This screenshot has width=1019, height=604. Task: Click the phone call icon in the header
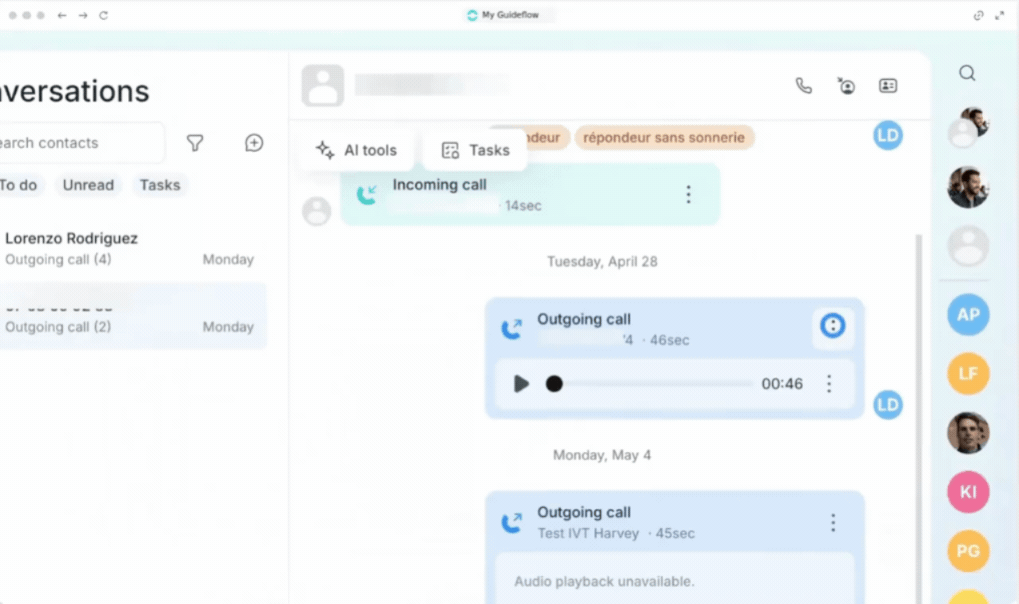804,86
